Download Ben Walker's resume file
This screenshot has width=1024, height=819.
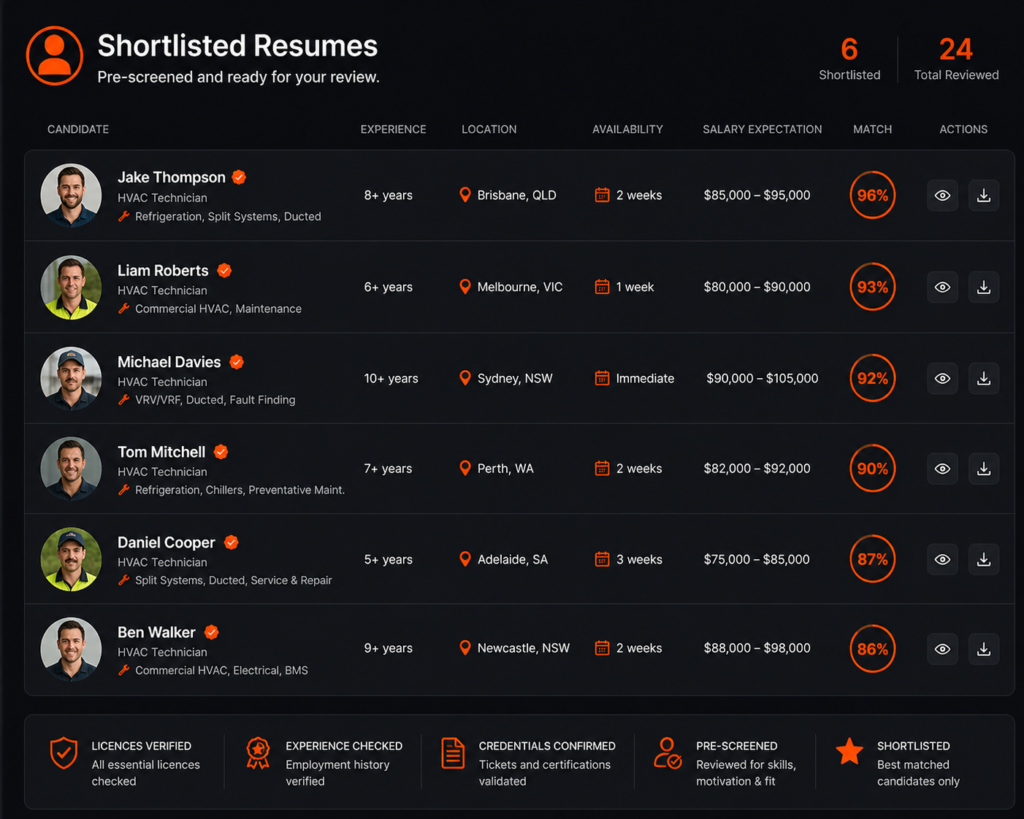coord(983,649)
